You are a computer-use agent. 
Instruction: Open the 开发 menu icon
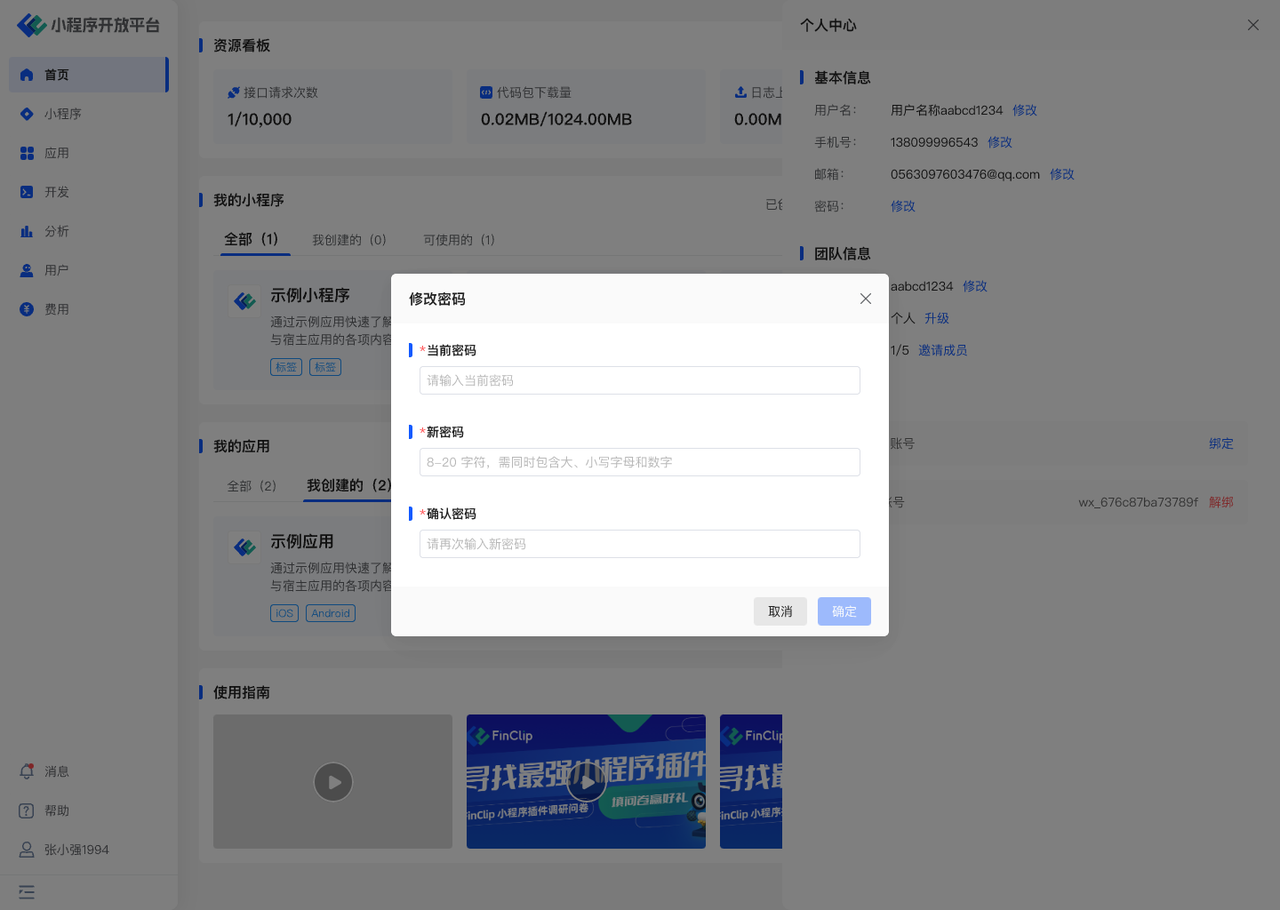(27, 192)
